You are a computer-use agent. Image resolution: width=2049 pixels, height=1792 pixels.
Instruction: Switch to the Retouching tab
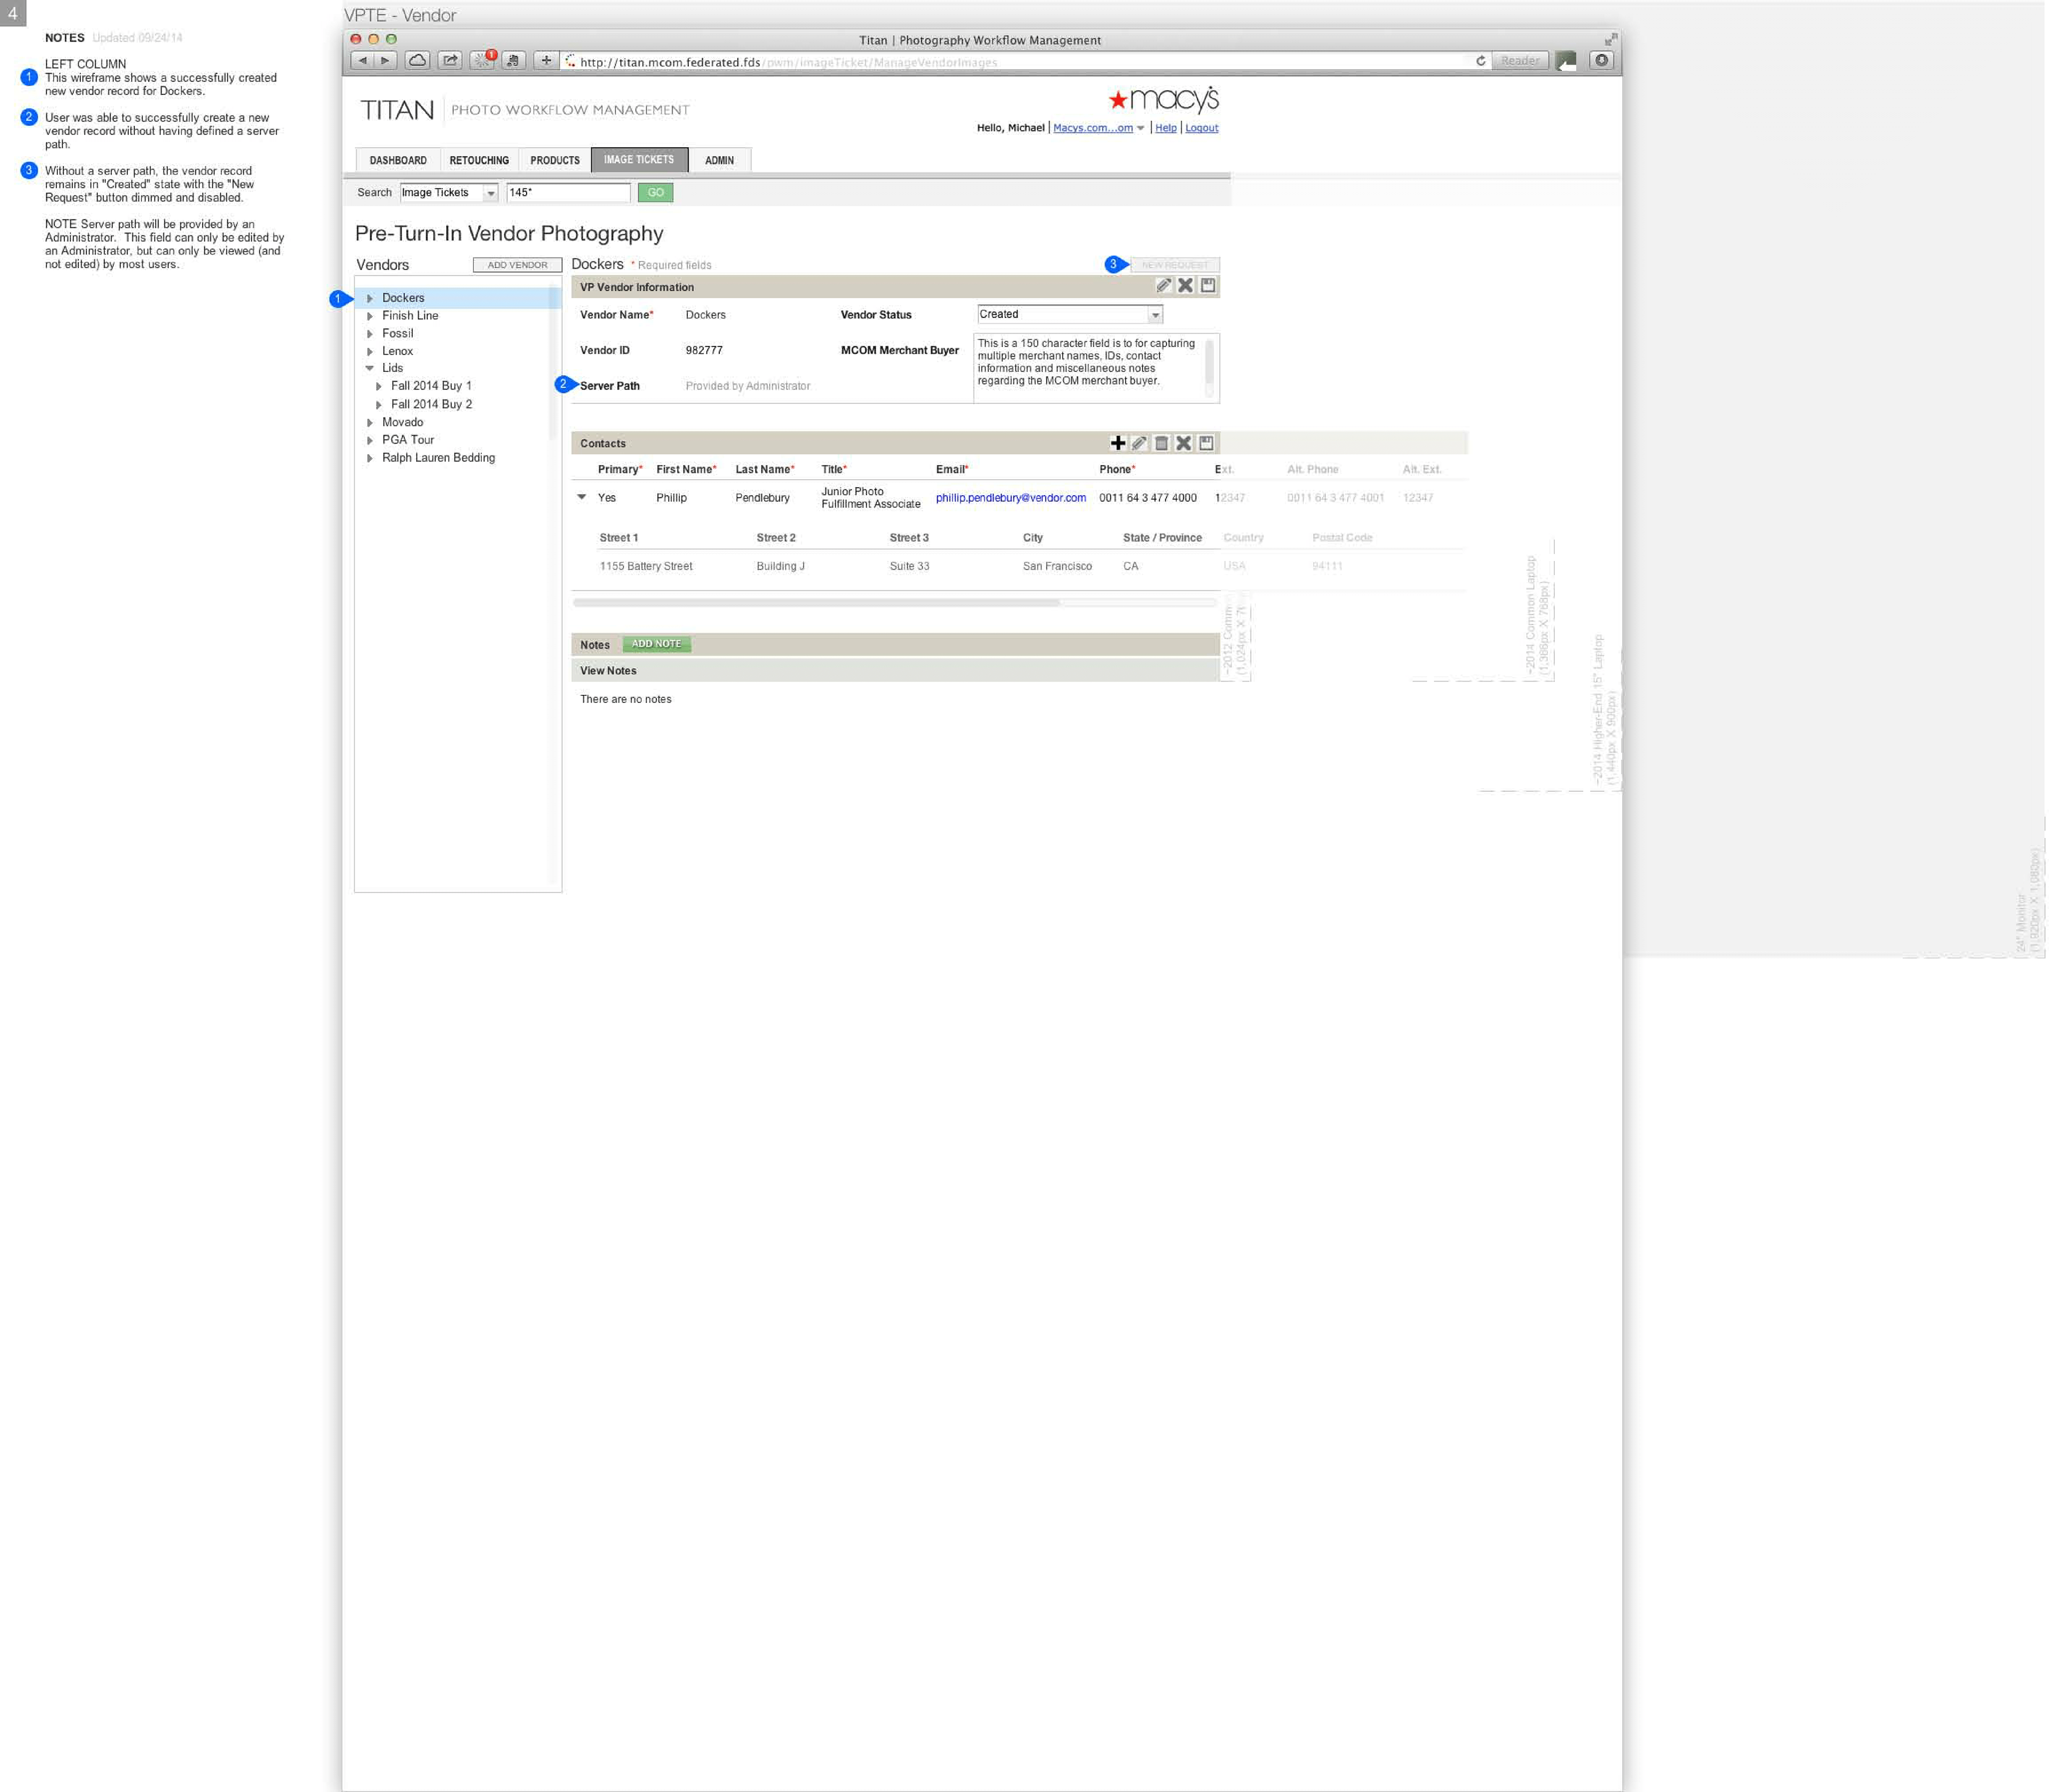[479, 161]
